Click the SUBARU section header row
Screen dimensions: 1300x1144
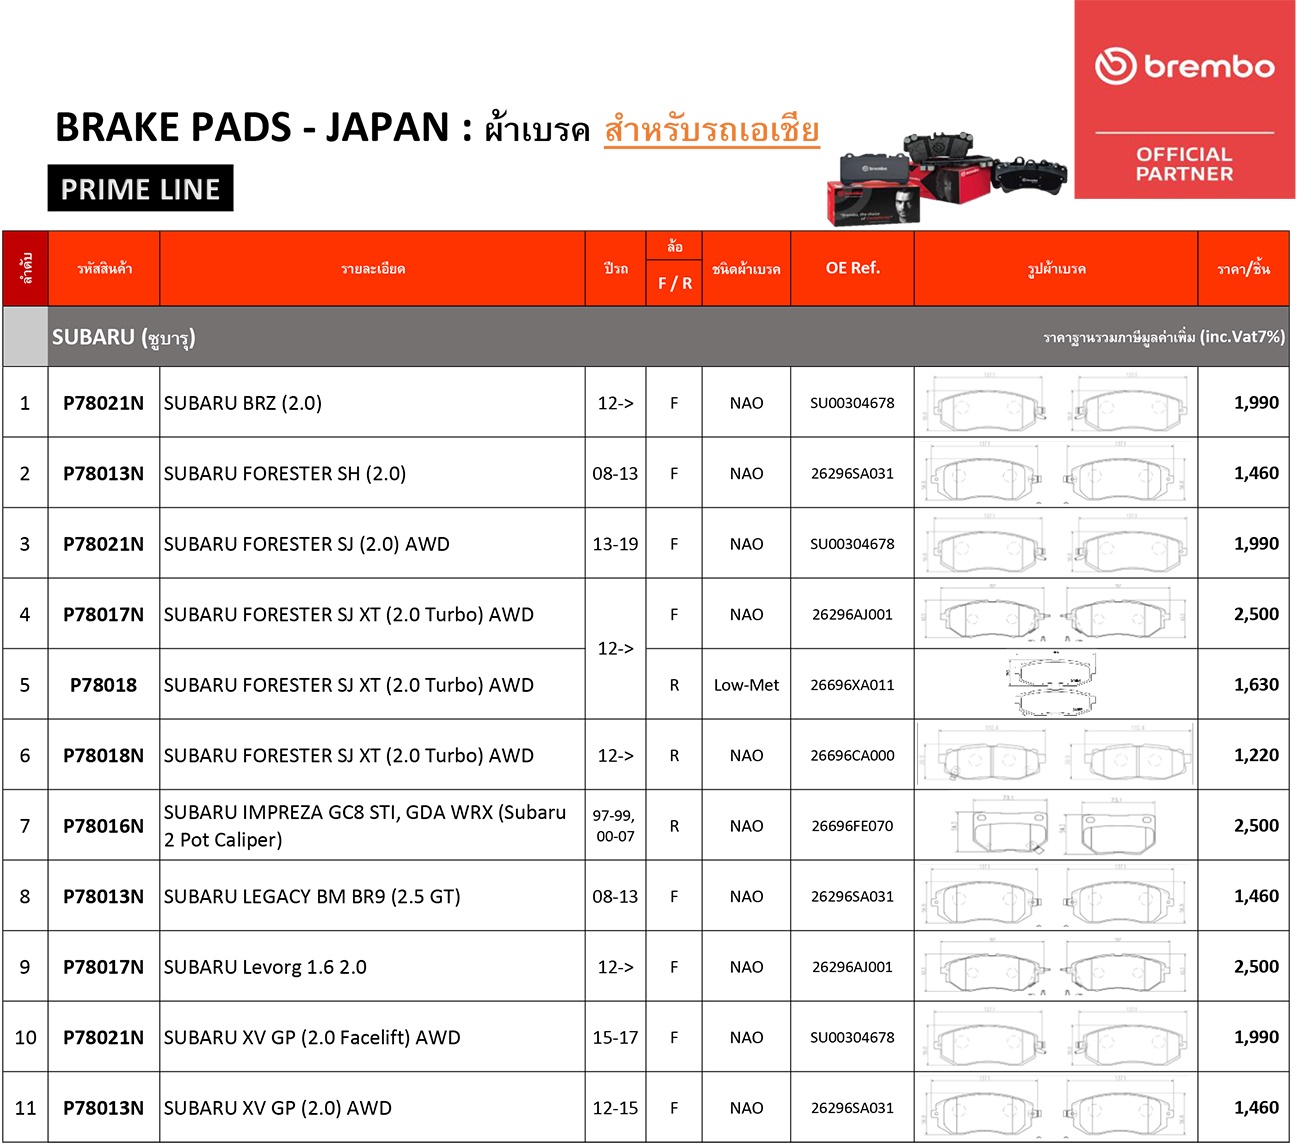tap(646, 337)
